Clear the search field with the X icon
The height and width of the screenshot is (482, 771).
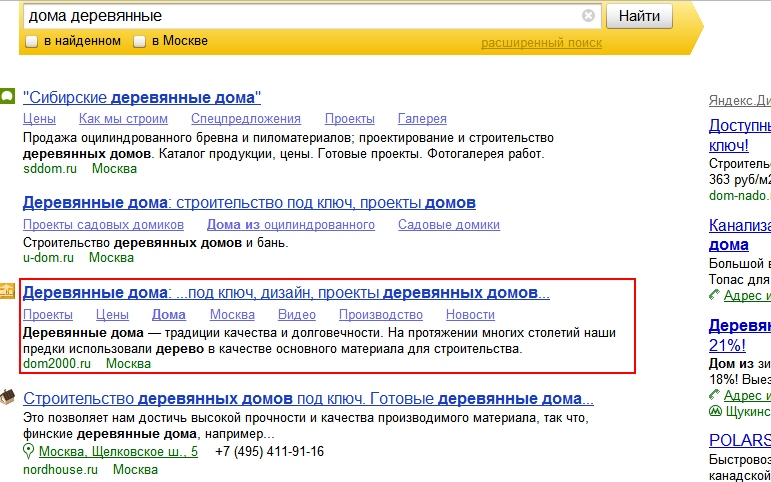(588, 16)
